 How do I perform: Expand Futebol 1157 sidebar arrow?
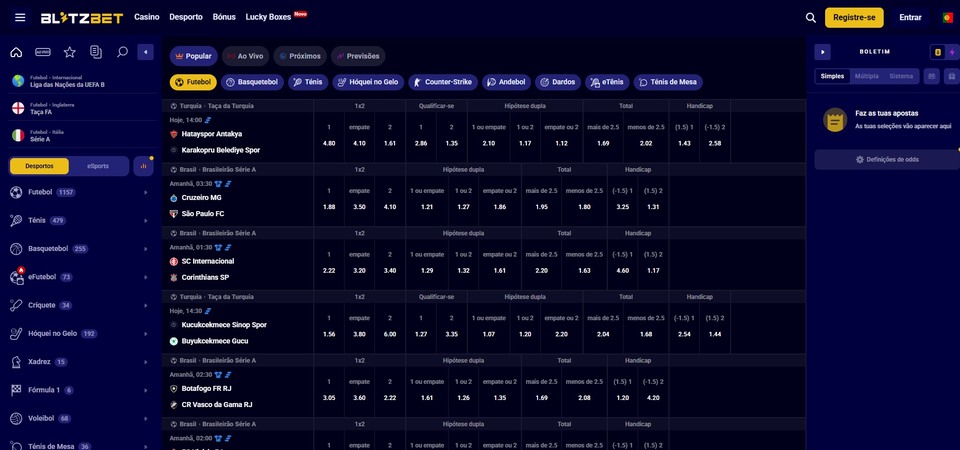tap(146, 192)
